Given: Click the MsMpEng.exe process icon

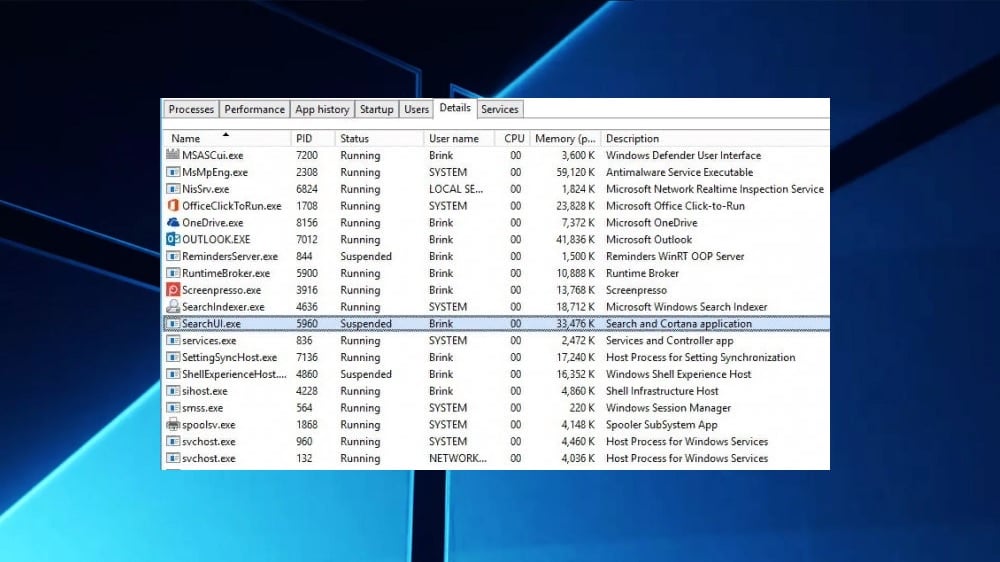Looking at the screenshot, I should pos(173,172).
